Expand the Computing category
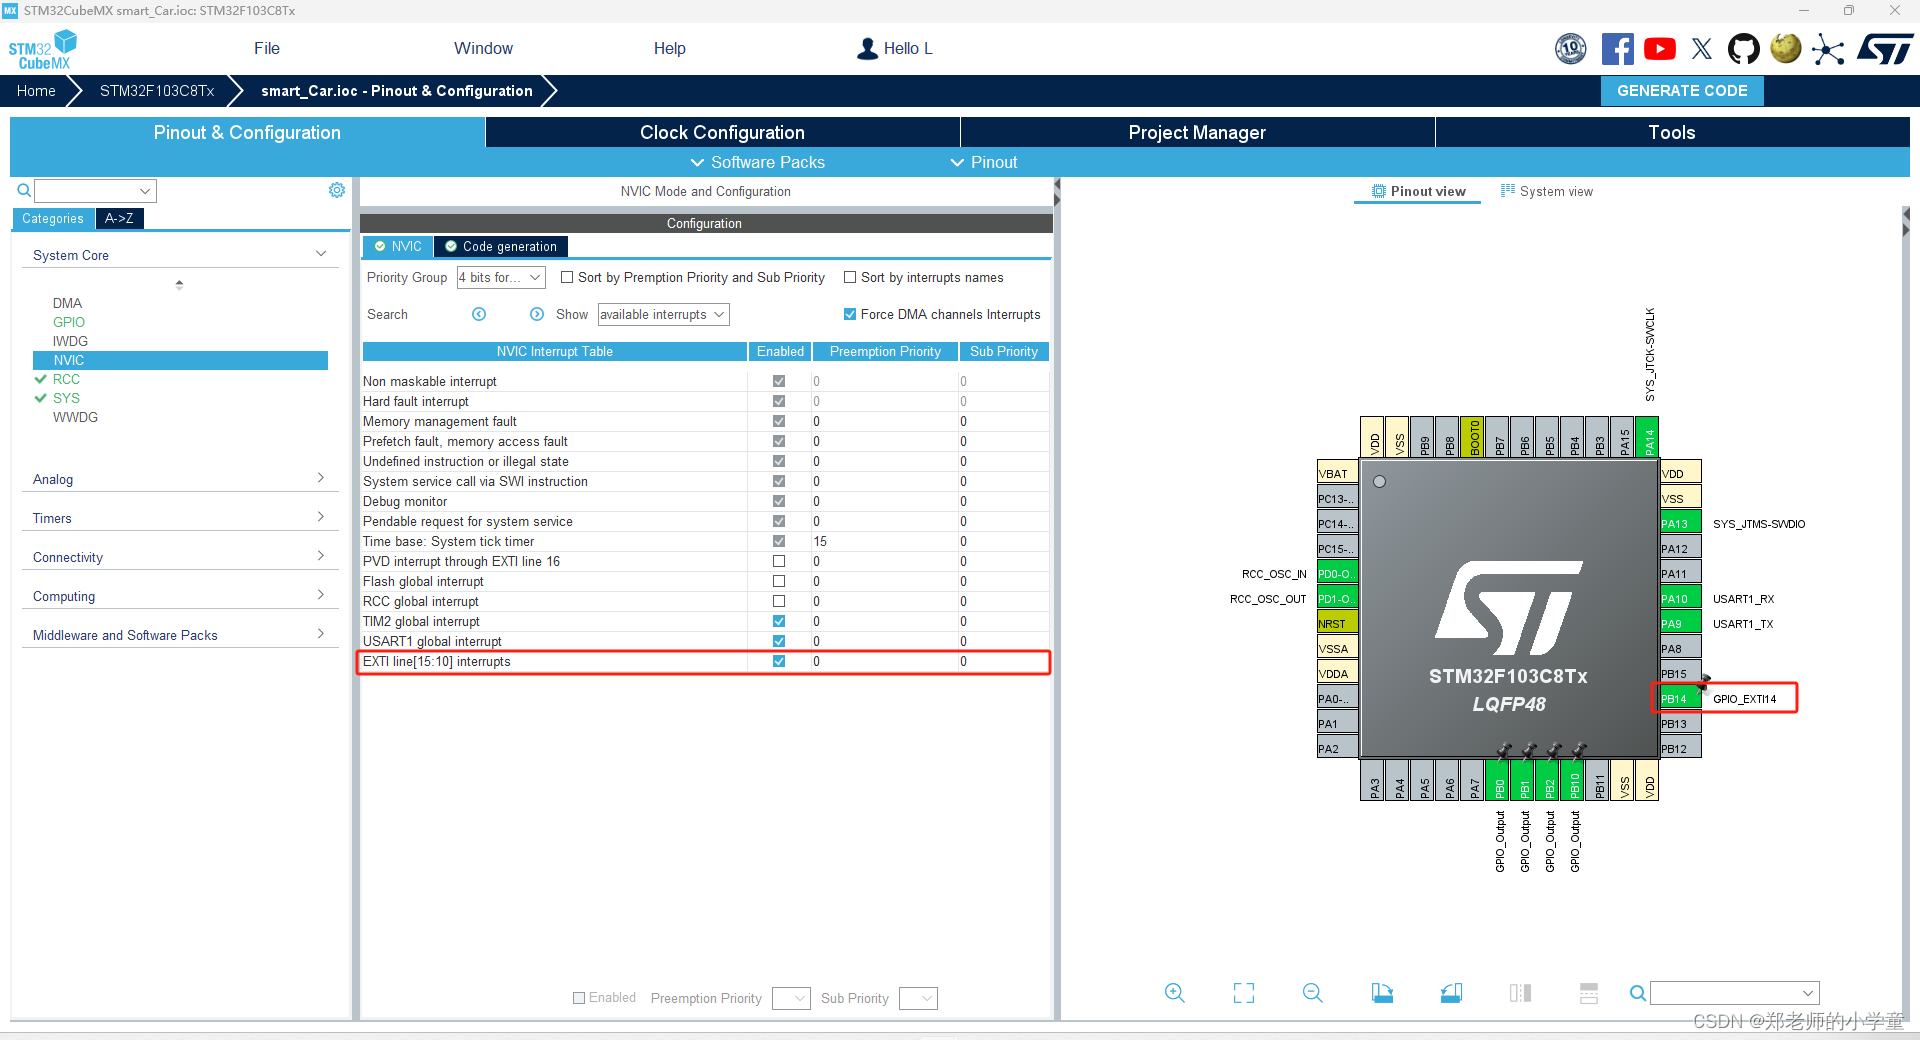This screenshot has height=1040, width=1920. tap(321, 595)
